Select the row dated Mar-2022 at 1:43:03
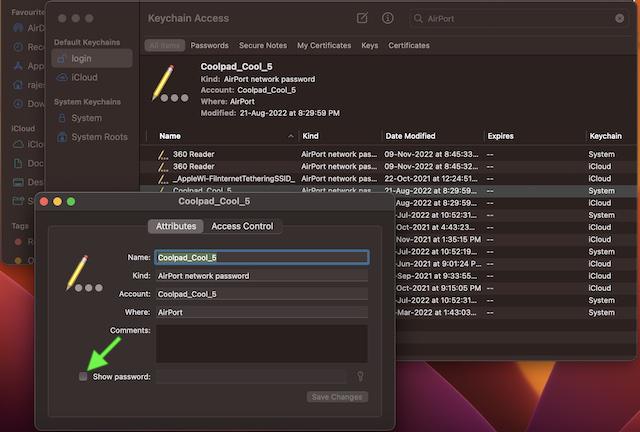 pyautogui.click(x=516, y=313)
